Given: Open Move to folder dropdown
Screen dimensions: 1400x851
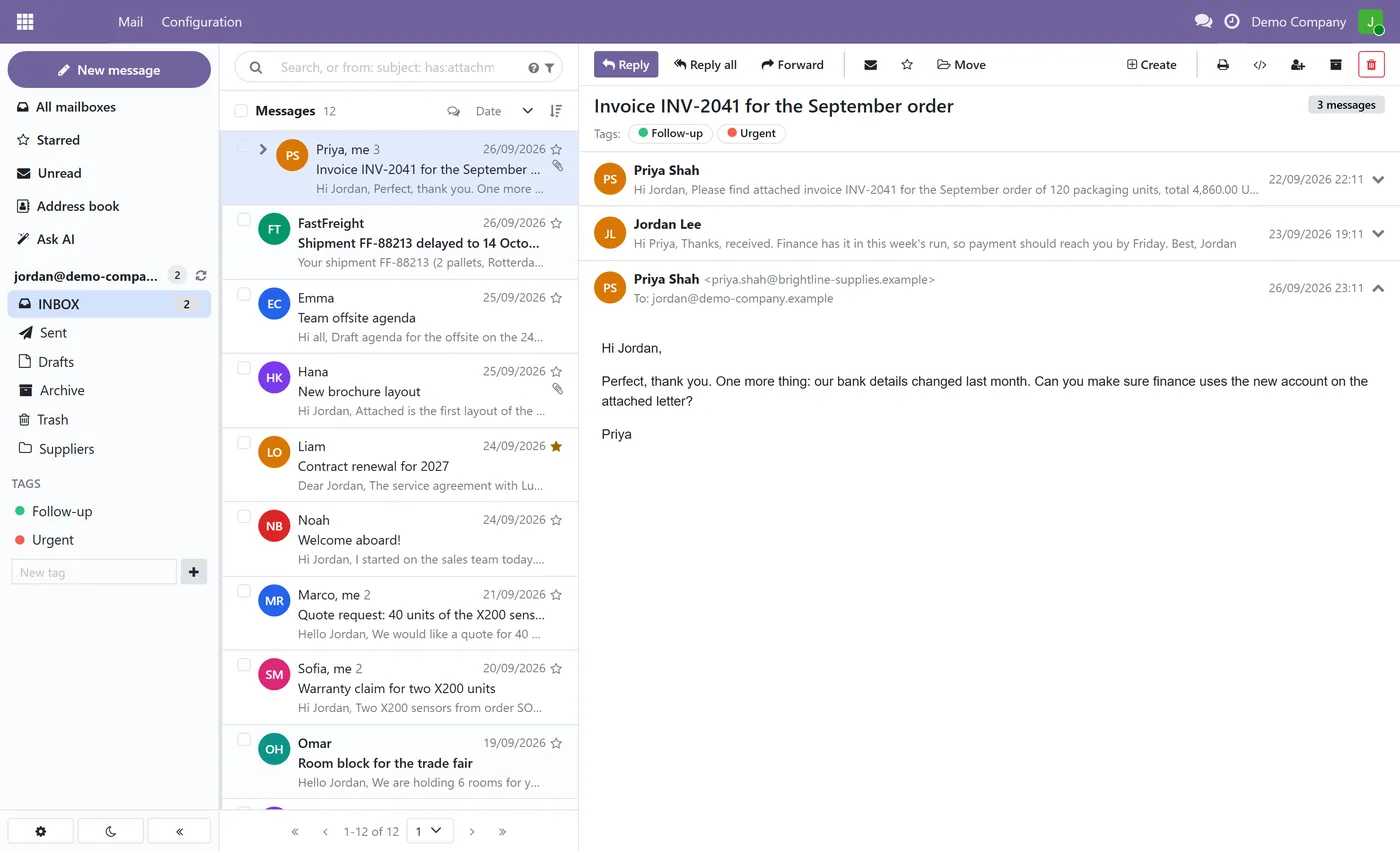Looking at the screenshot, I should (961, 65).
